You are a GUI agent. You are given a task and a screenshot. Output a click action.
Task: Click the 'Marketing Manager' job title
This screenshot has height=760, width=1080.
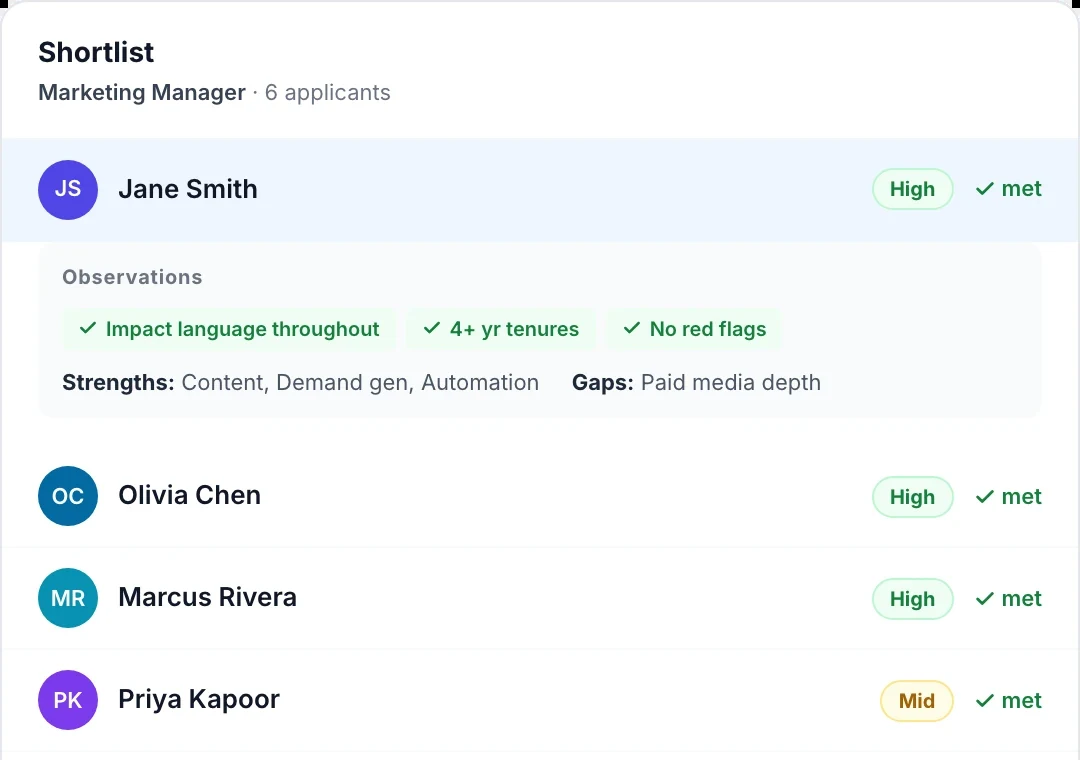[x=142, y=92]
